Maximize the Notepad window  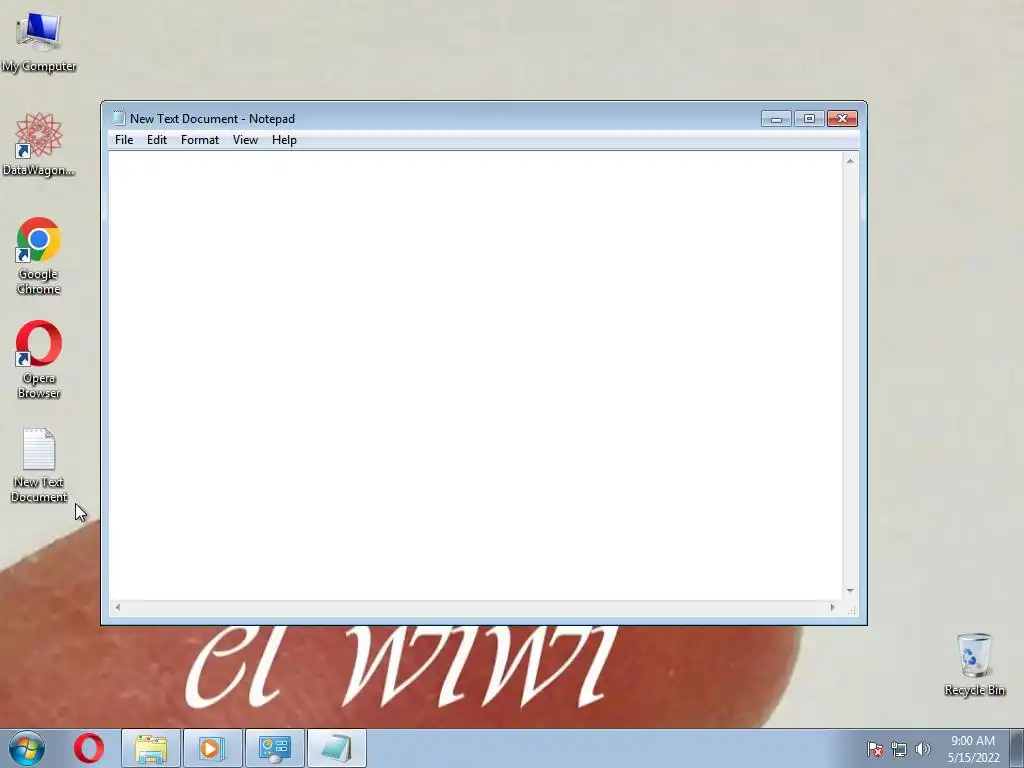tap(809, 118)
